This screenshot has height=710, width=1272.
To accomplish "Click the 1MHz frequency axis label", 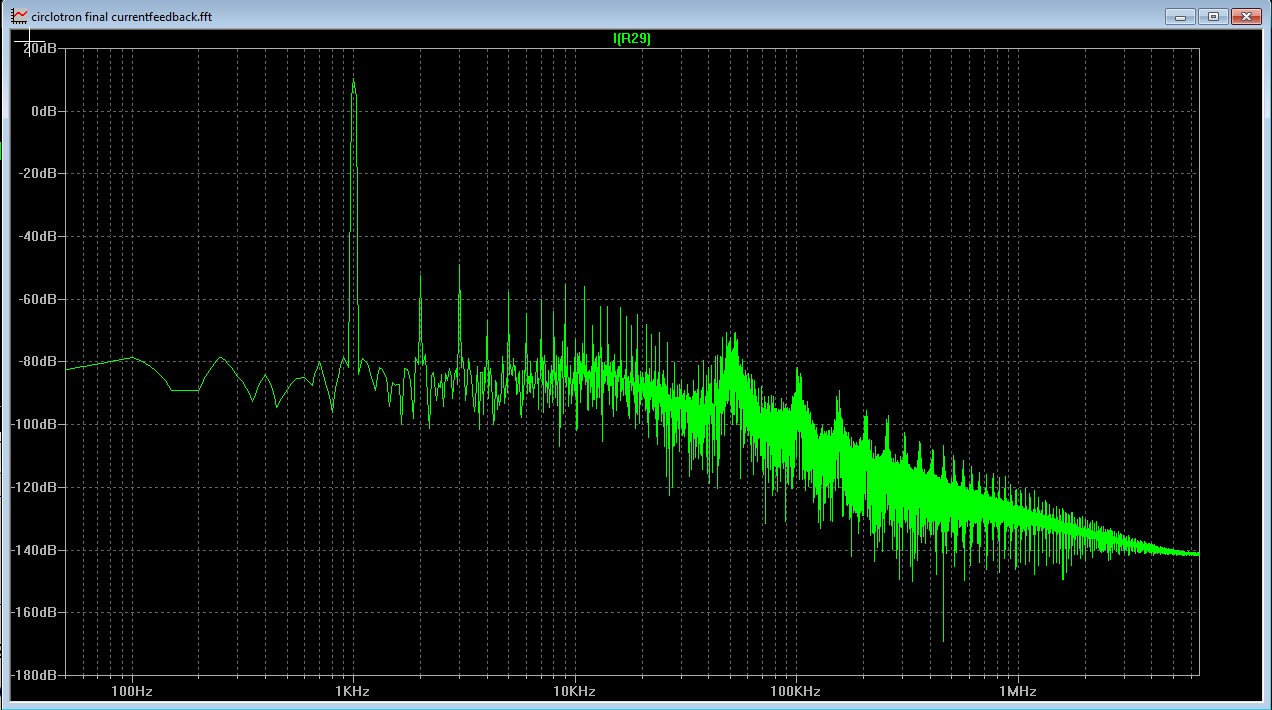I will point(1017,691).
